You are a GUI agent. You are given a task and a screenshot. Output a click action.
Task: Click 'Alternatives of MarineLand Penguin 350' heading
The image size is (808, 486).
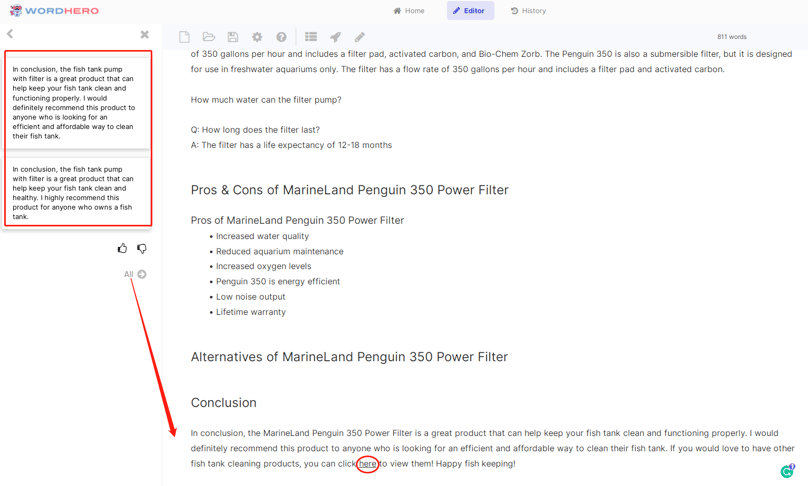click(349, 357)
